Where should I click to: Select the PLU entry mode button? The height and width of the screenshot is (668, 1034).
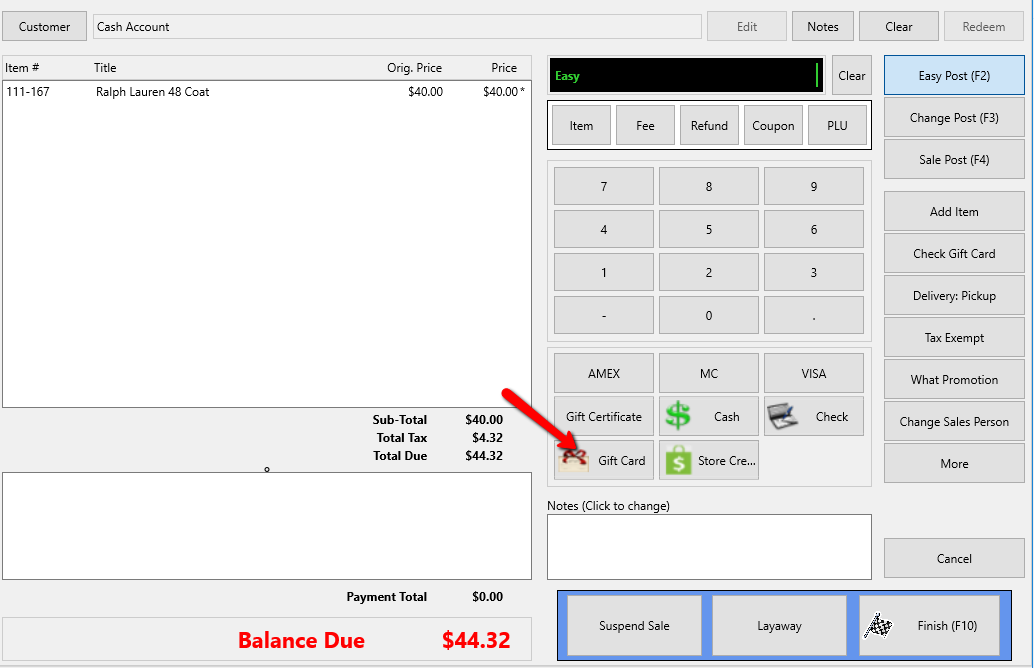(x=837, y=125)
